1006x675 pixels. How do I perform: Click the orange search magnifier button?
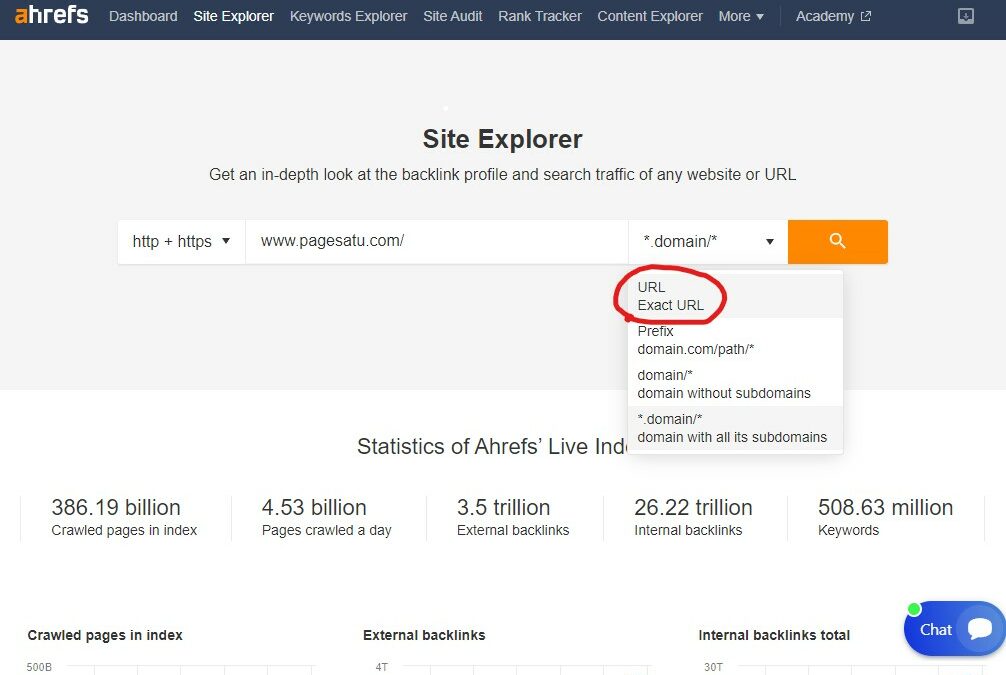coord(837,242)
